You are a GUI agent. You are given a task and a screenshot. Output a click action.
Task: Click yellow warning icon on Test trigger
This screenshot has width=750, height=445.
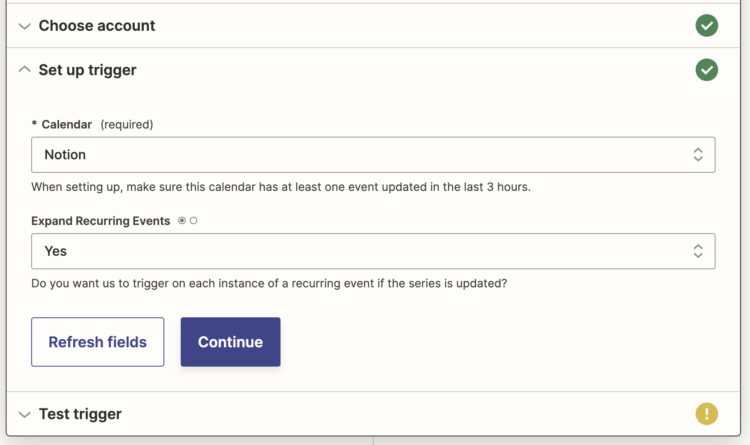click(x=707, y=413)
